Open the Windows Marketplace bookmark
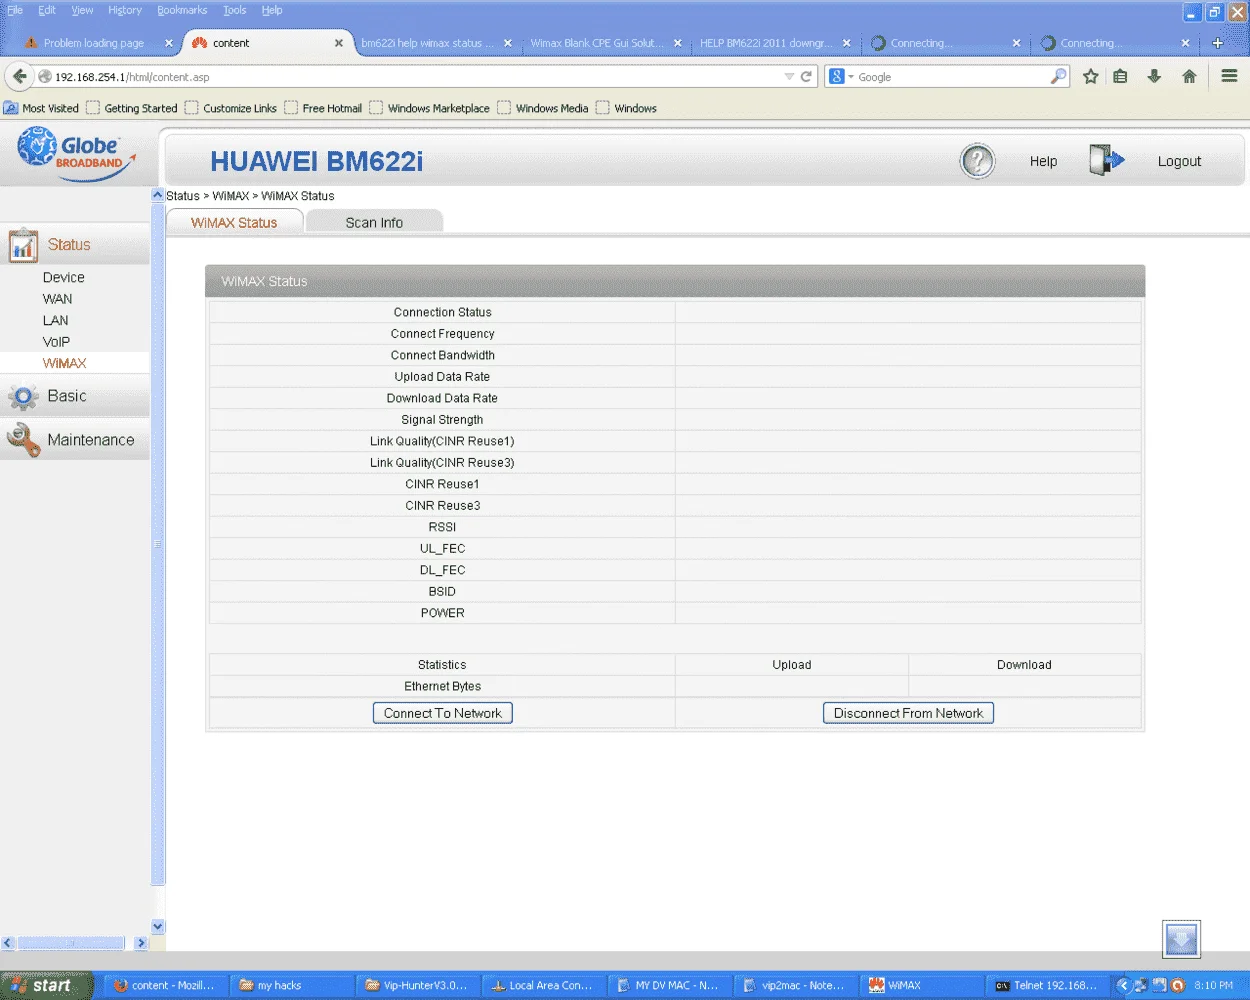Screen dimensions: 1250x1000 pos(430,108)
